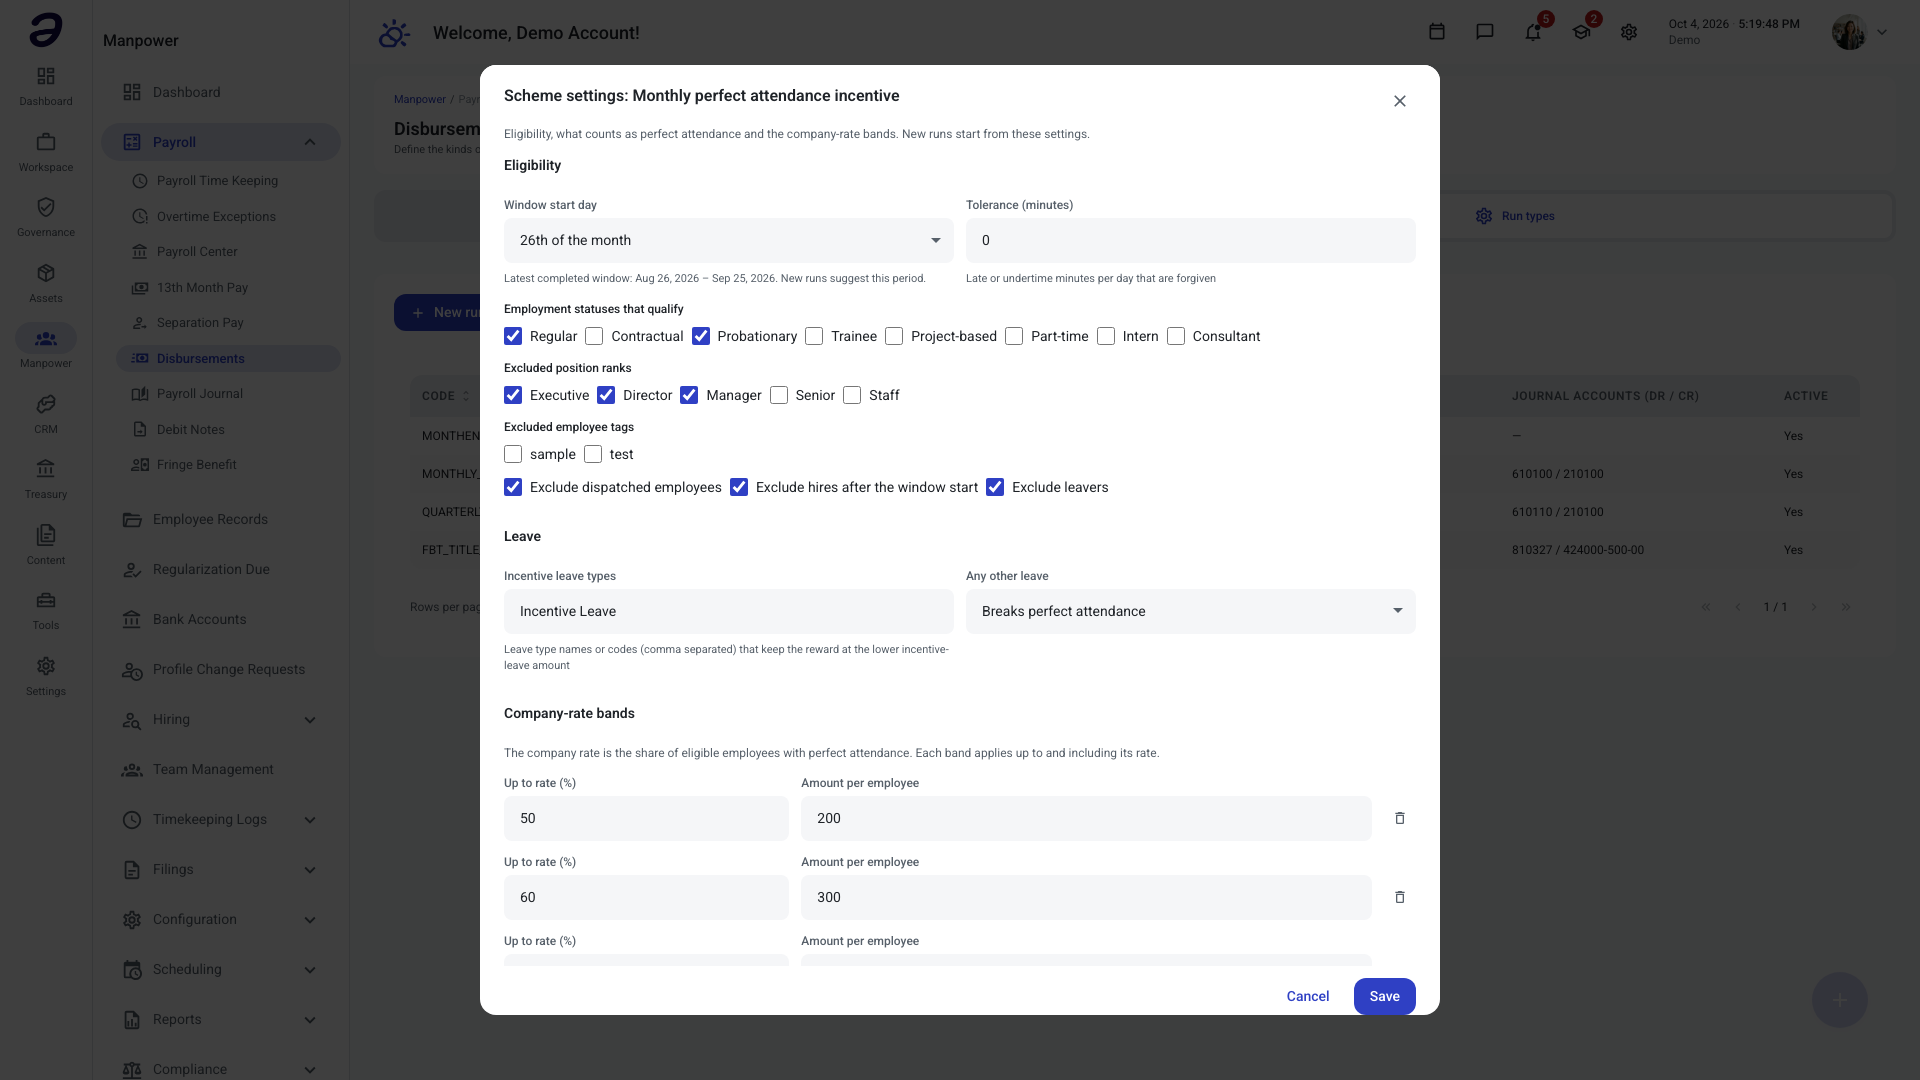Uncheck the Regular employment status
Screen dimensions: 1920x1080
(x=513, y=336)
